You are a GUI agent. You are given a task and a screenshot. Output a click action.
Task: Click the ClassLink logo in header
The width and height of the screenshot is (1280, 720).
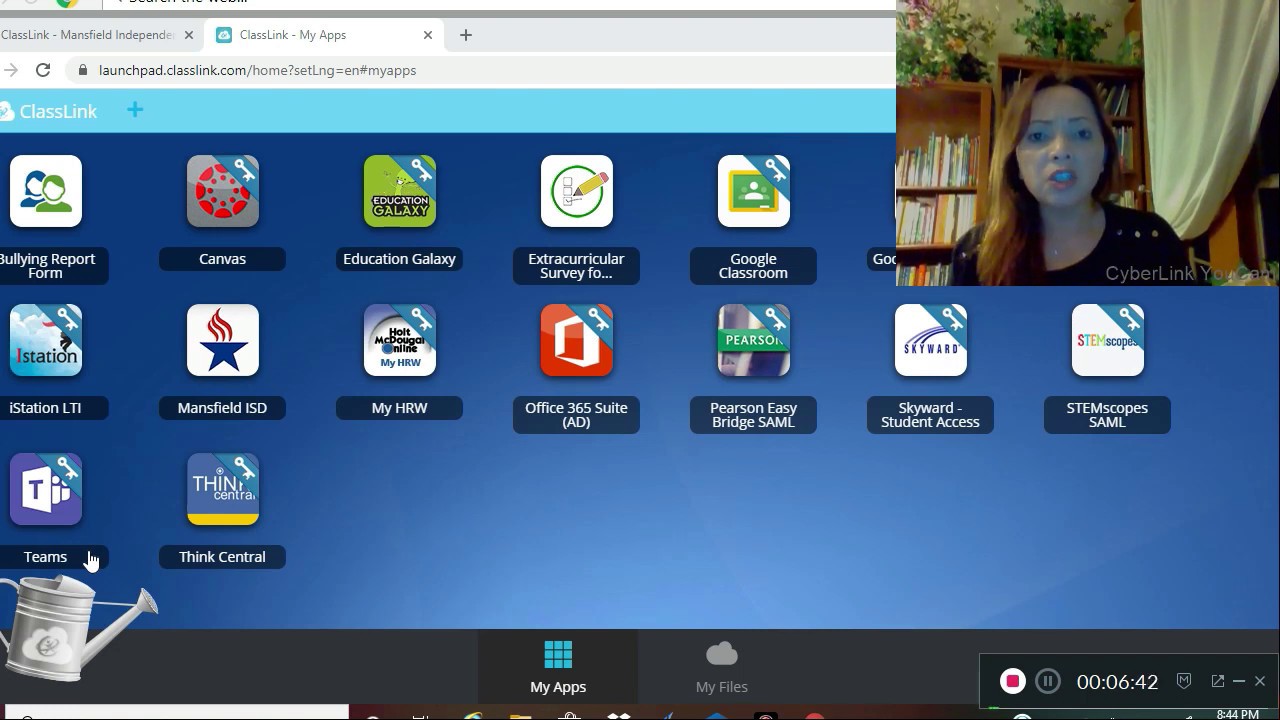(49, 111)
